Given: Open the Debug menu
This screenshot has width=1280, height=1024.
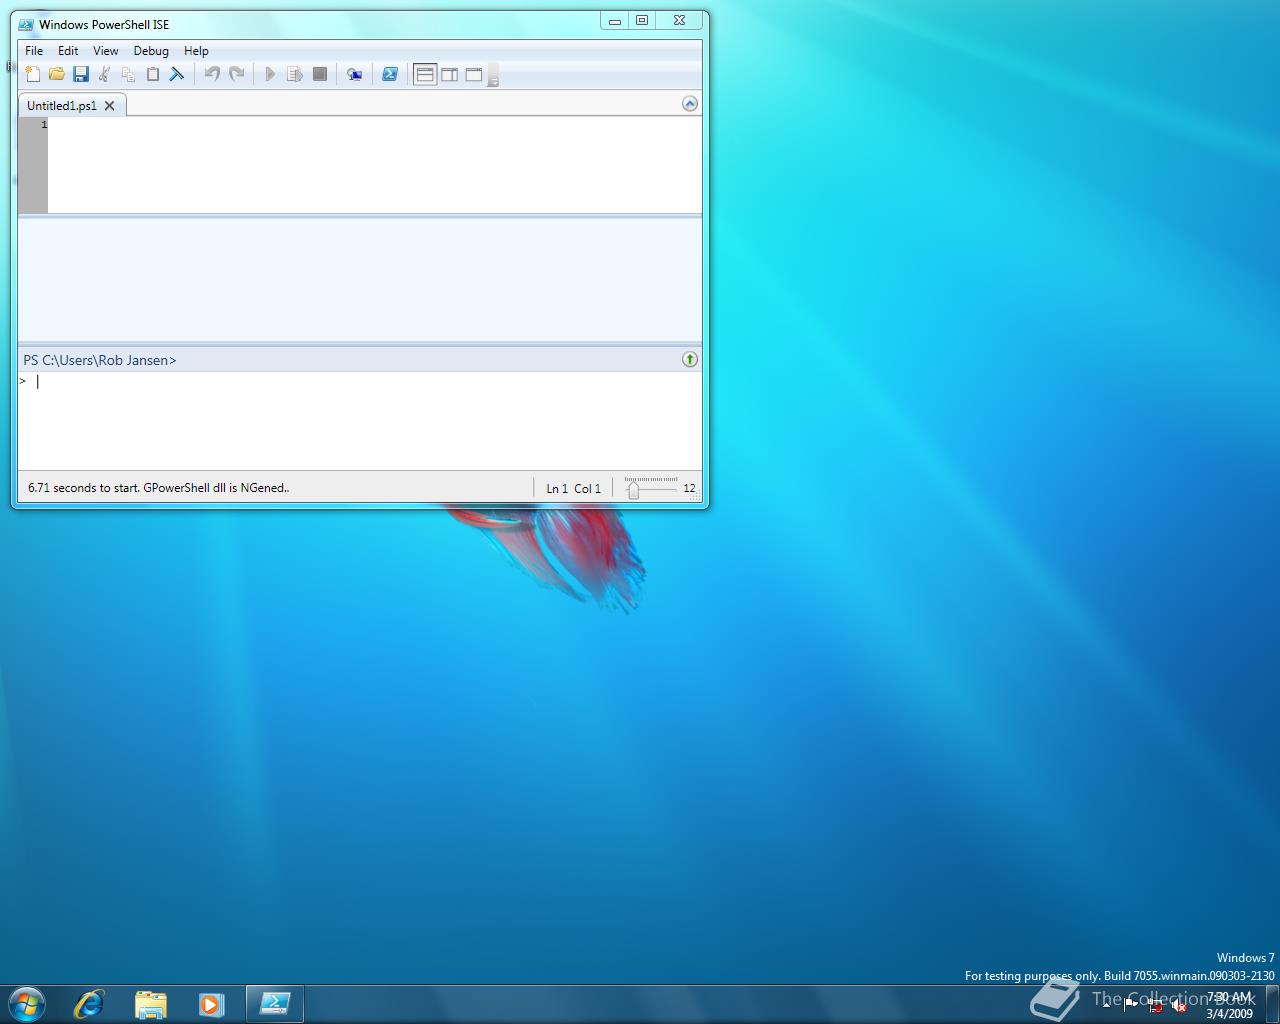Looking at the screenshot, I should [151, 51].
